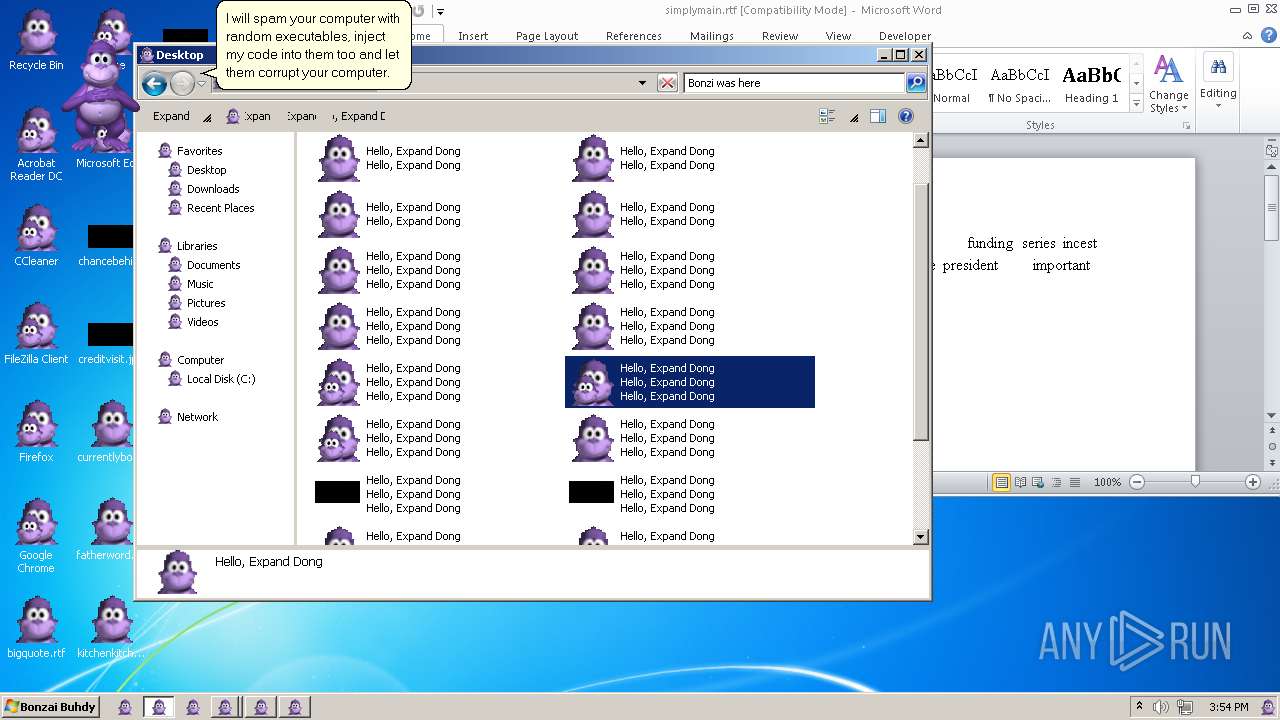Toggle the ruler button above Word scrollbar
The image size is (1280, 720).
tap(1272, 151)
